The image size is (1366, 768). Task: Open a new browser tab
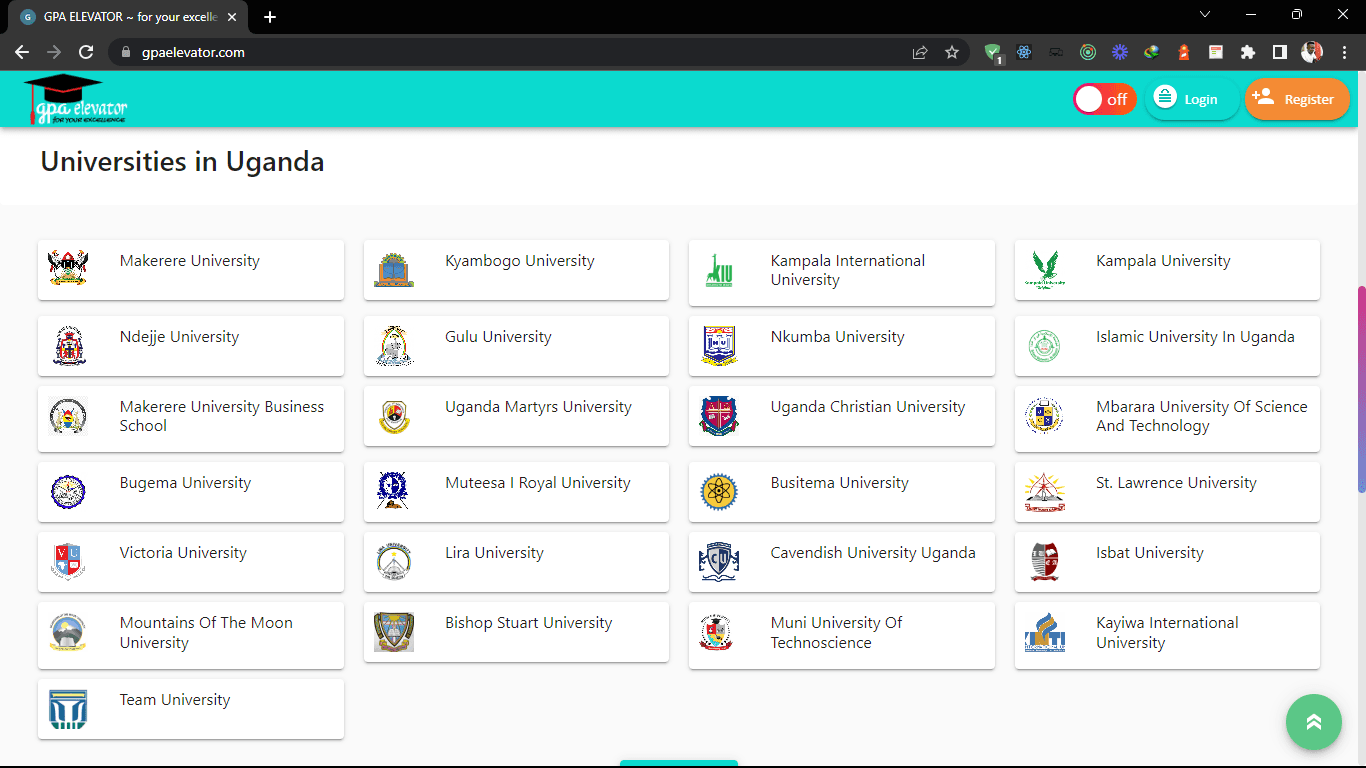(270, 17)
